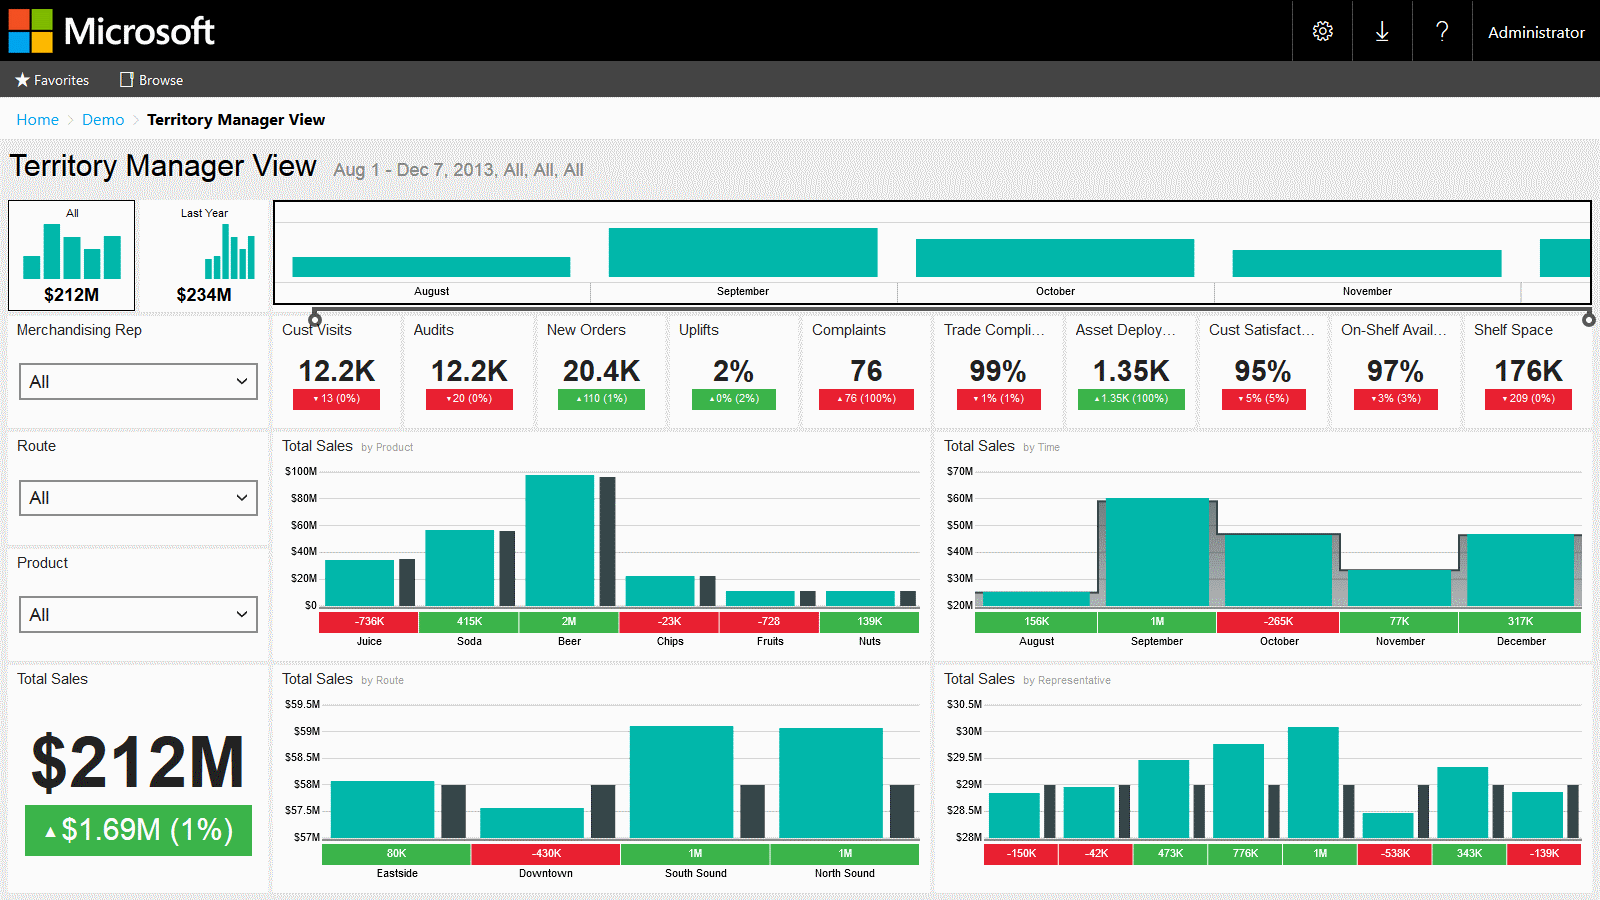Click the green $1.69M (1%) change indicator
The width and height of the screenshot is (1600, 900).
tap(138, 830)
